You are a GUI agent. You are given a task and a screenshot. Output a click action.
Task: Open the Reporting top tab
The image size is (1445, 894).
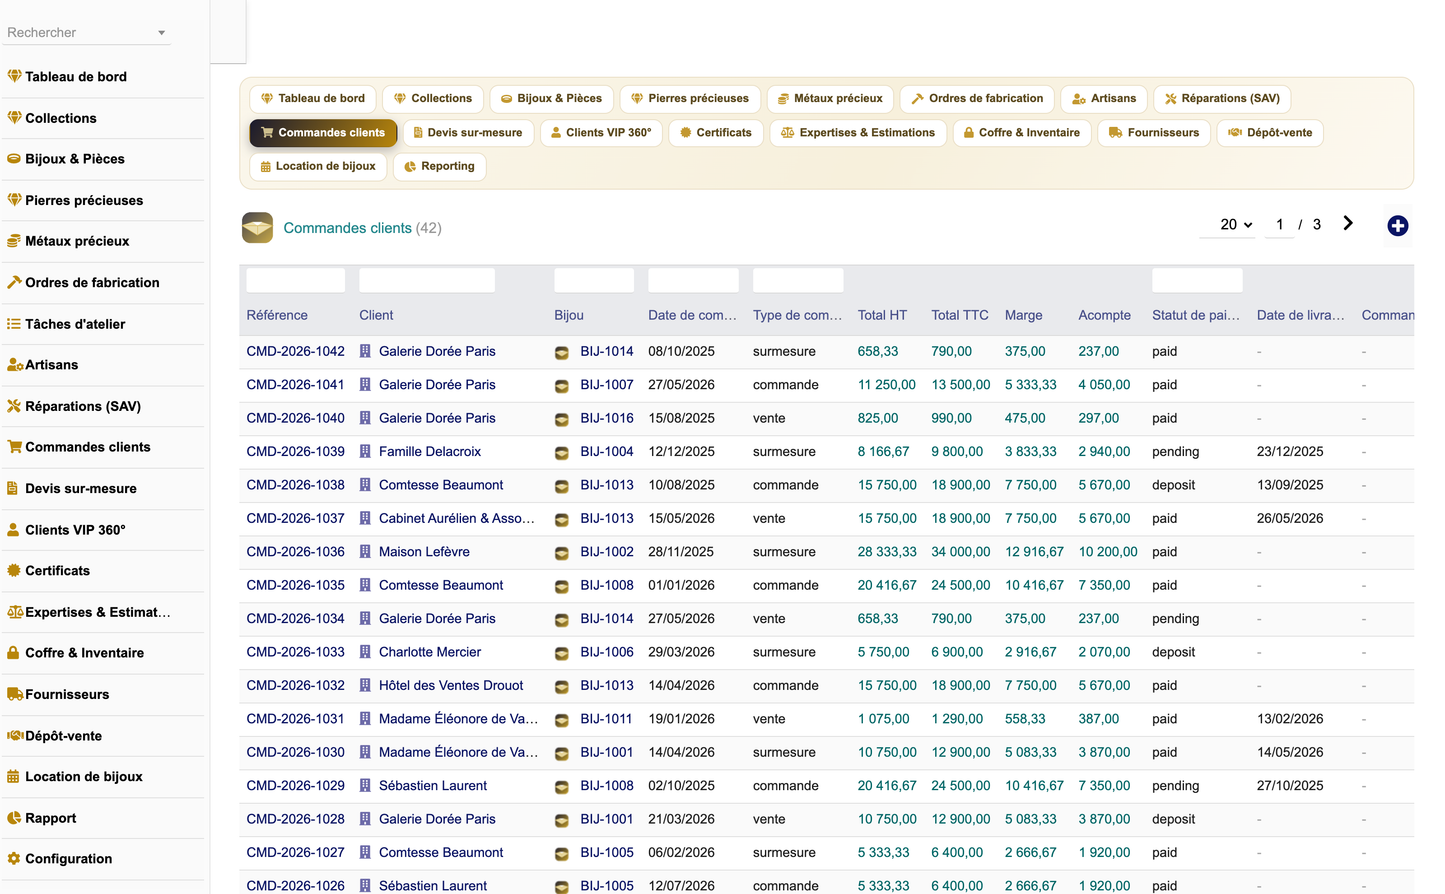439,166
